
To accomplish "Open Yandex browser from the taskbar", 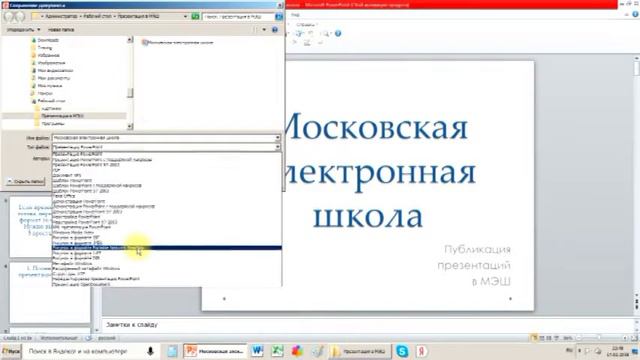I will 422,351.
